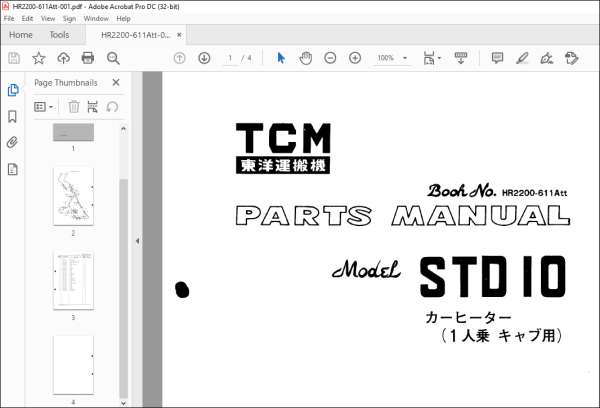Click the upload to cloud icon
The width and height of the screenshot is (600, 408).
(x=64, y=58)
